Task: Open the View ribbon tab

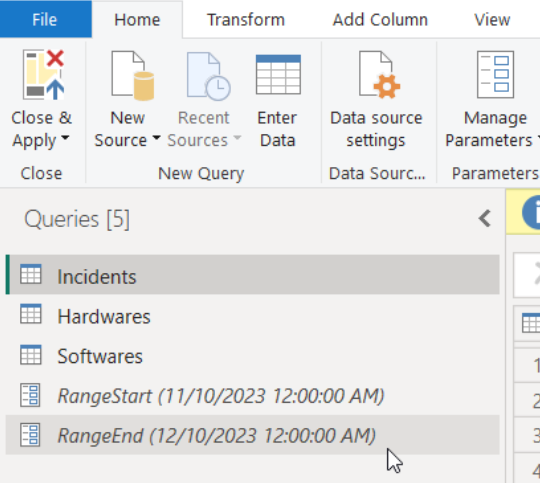Action: tap(492, 20)
